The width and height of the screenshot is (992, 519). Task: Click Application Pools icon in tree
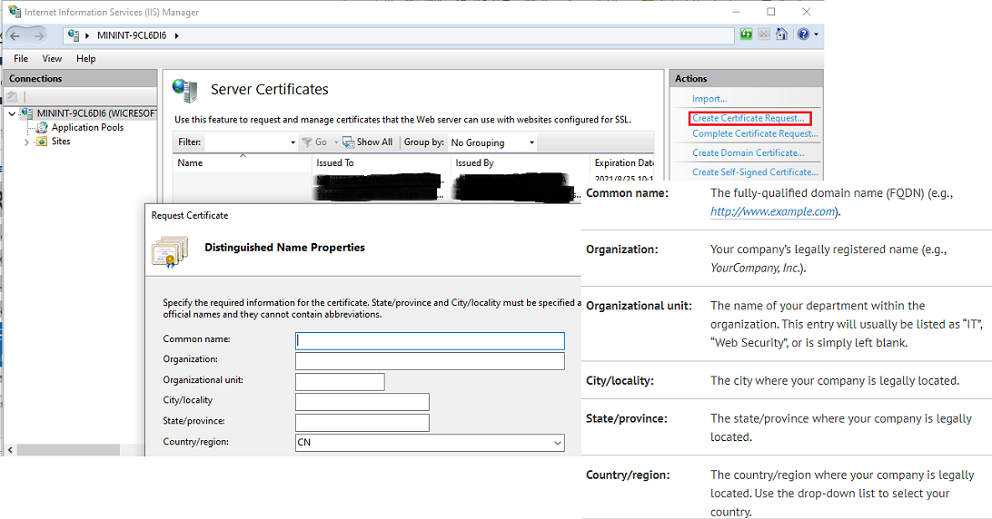[x=42, y=127]
